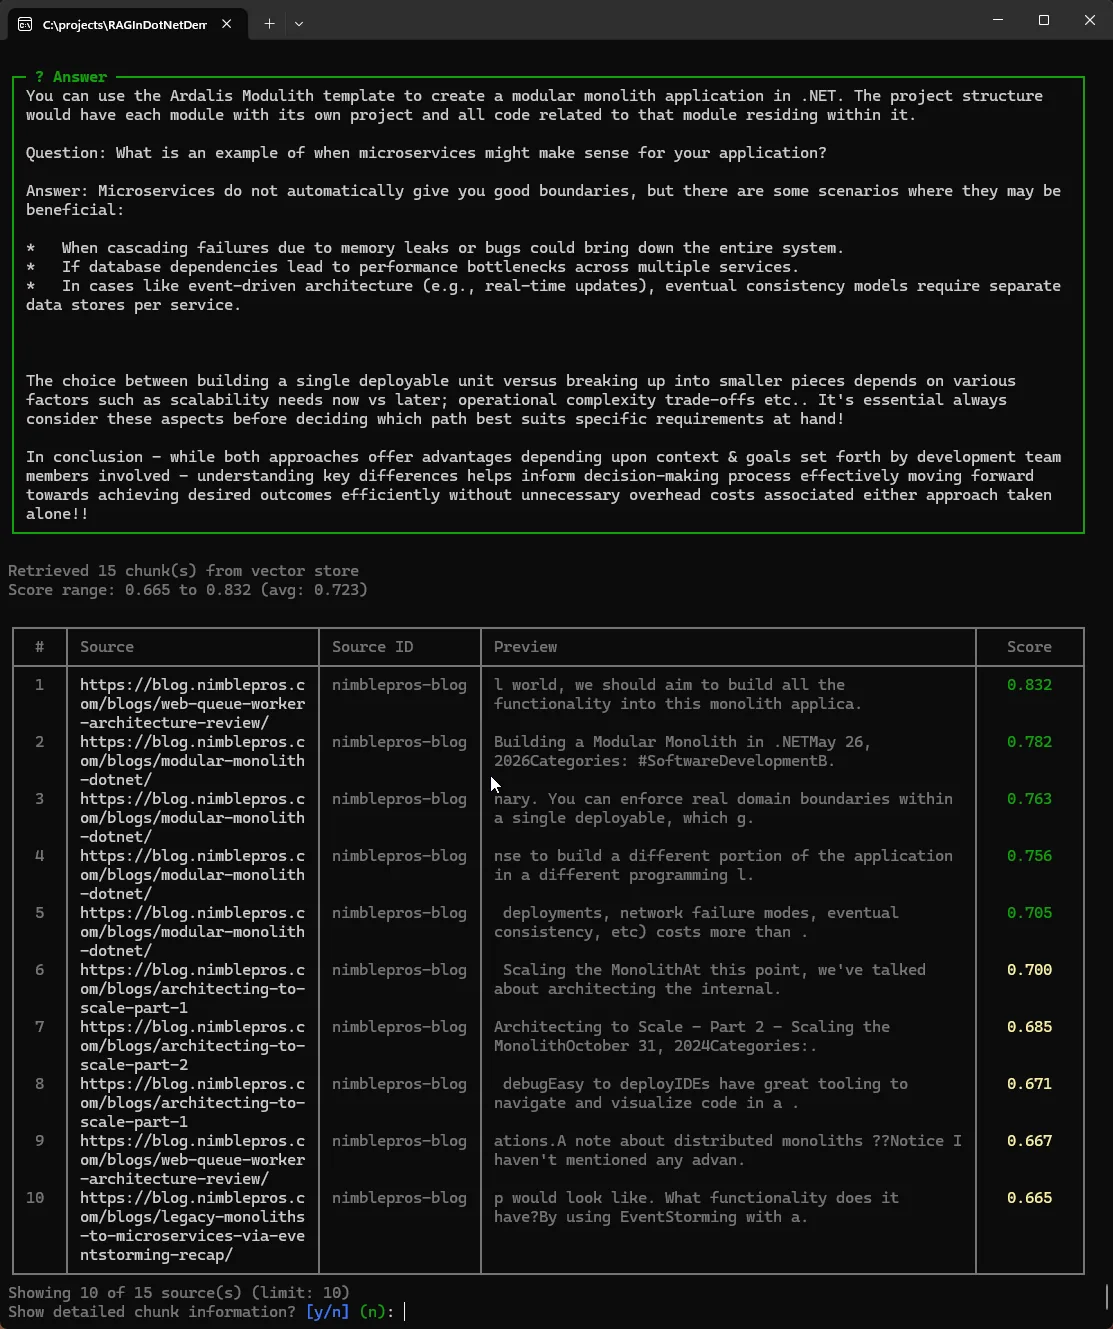Click the Source ID column header

click(x=372, y=647)
